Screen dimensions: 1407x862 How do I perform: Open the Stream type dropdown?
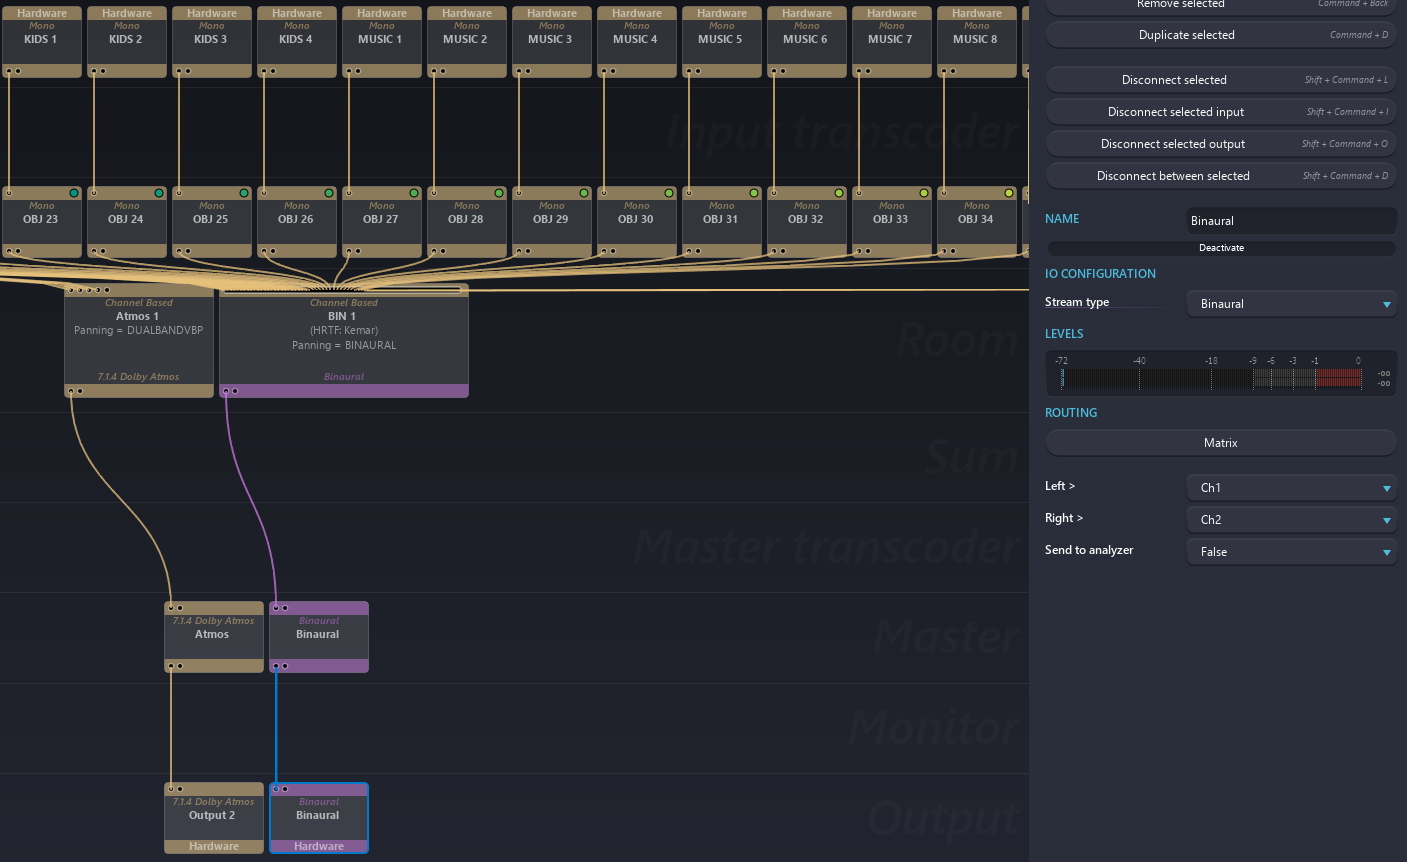[x=1291, y=304]
